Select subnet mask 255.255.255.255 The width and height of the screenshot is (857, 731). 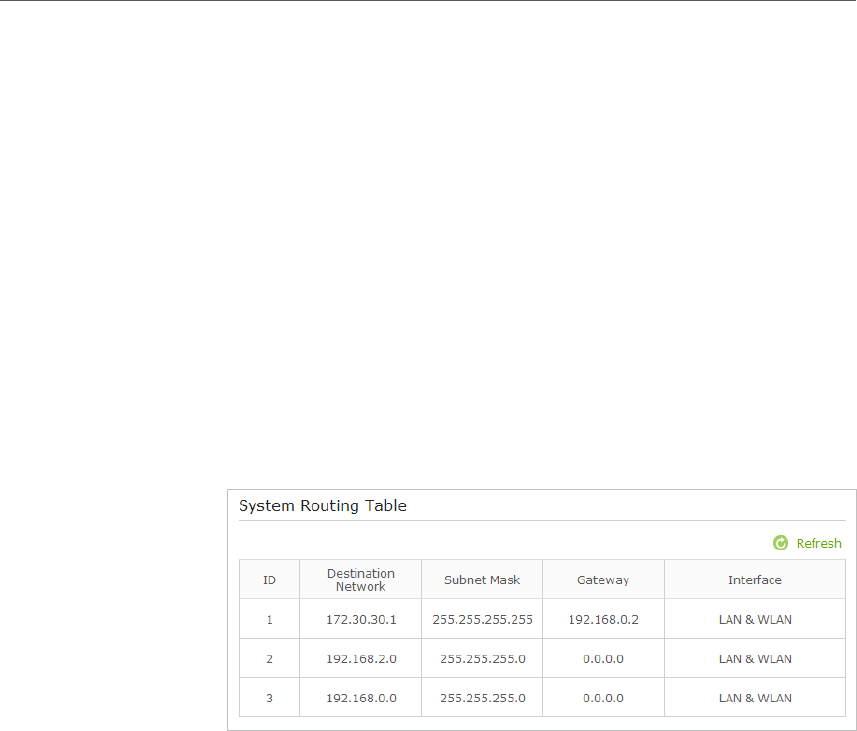482,619
